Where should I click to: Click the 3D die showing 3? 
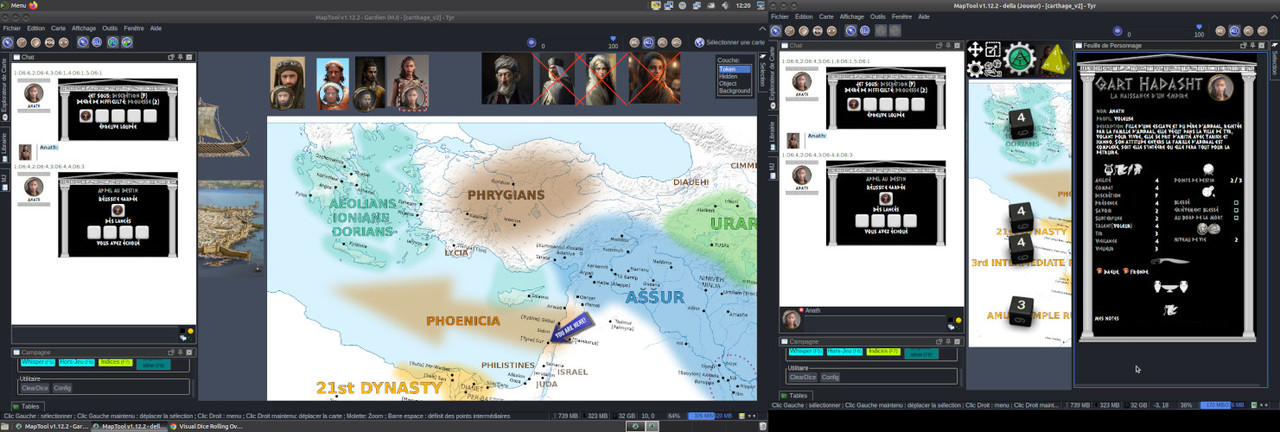(x=1020, y=310)
